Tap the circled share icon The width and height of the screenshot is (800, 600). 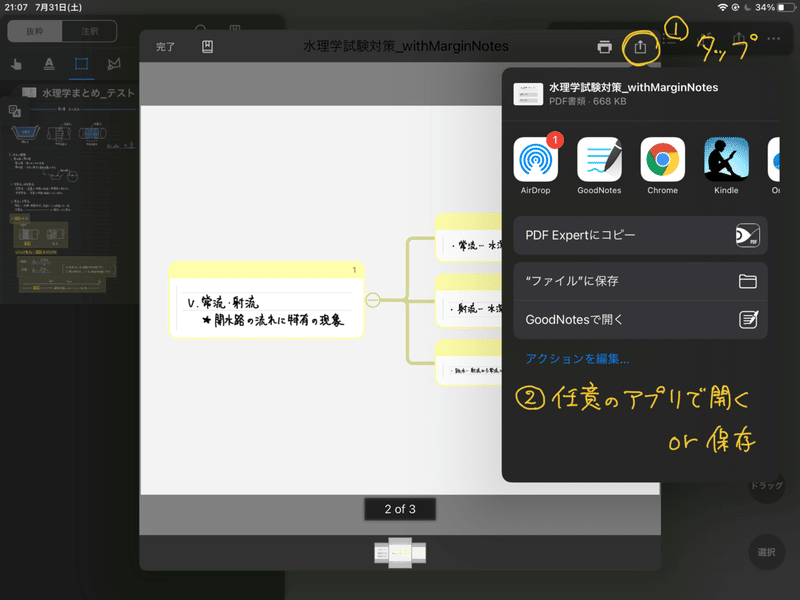pos(639,46)
